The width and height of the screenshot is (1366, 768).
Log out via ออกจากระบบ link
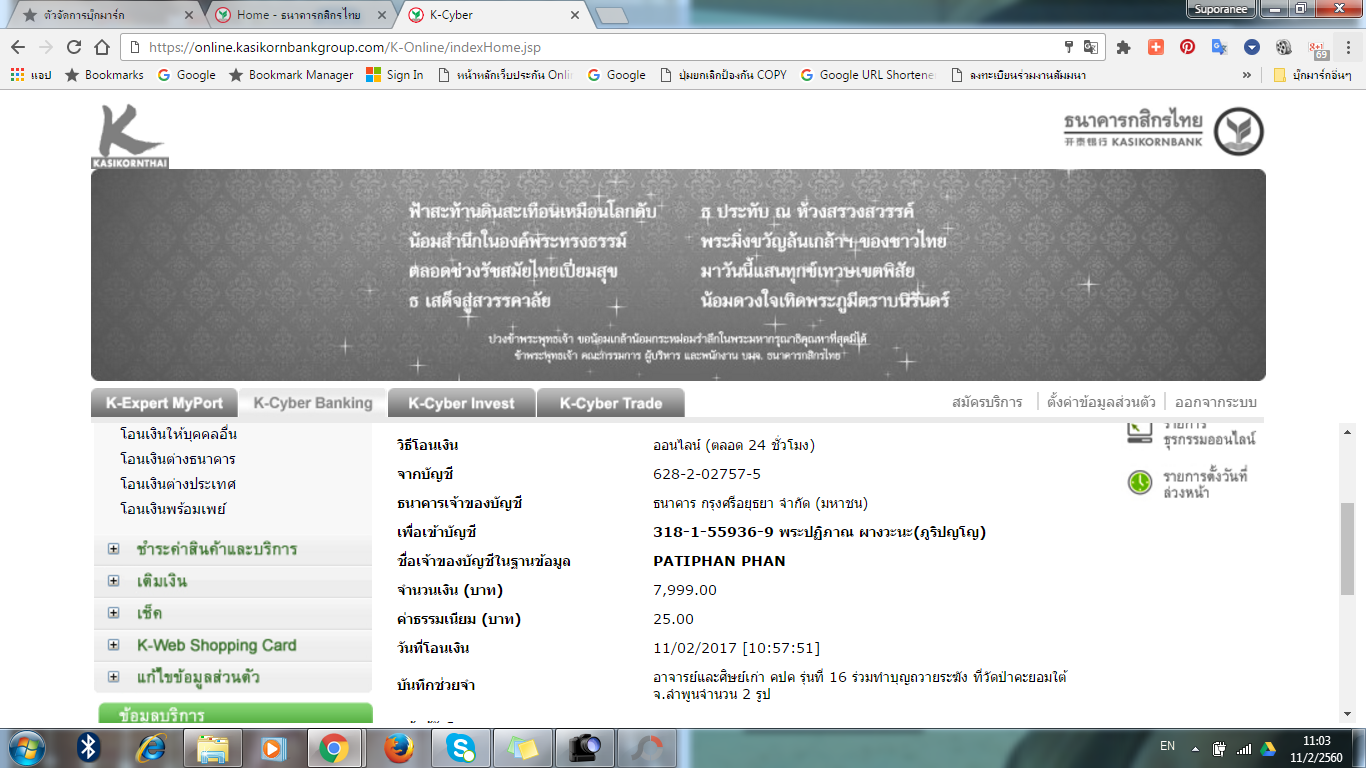click(1216, 402)
